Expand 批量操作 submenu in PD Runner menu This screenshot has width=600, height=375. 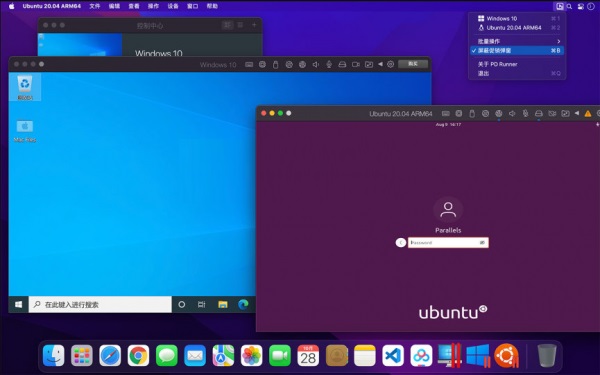point(517,41)
